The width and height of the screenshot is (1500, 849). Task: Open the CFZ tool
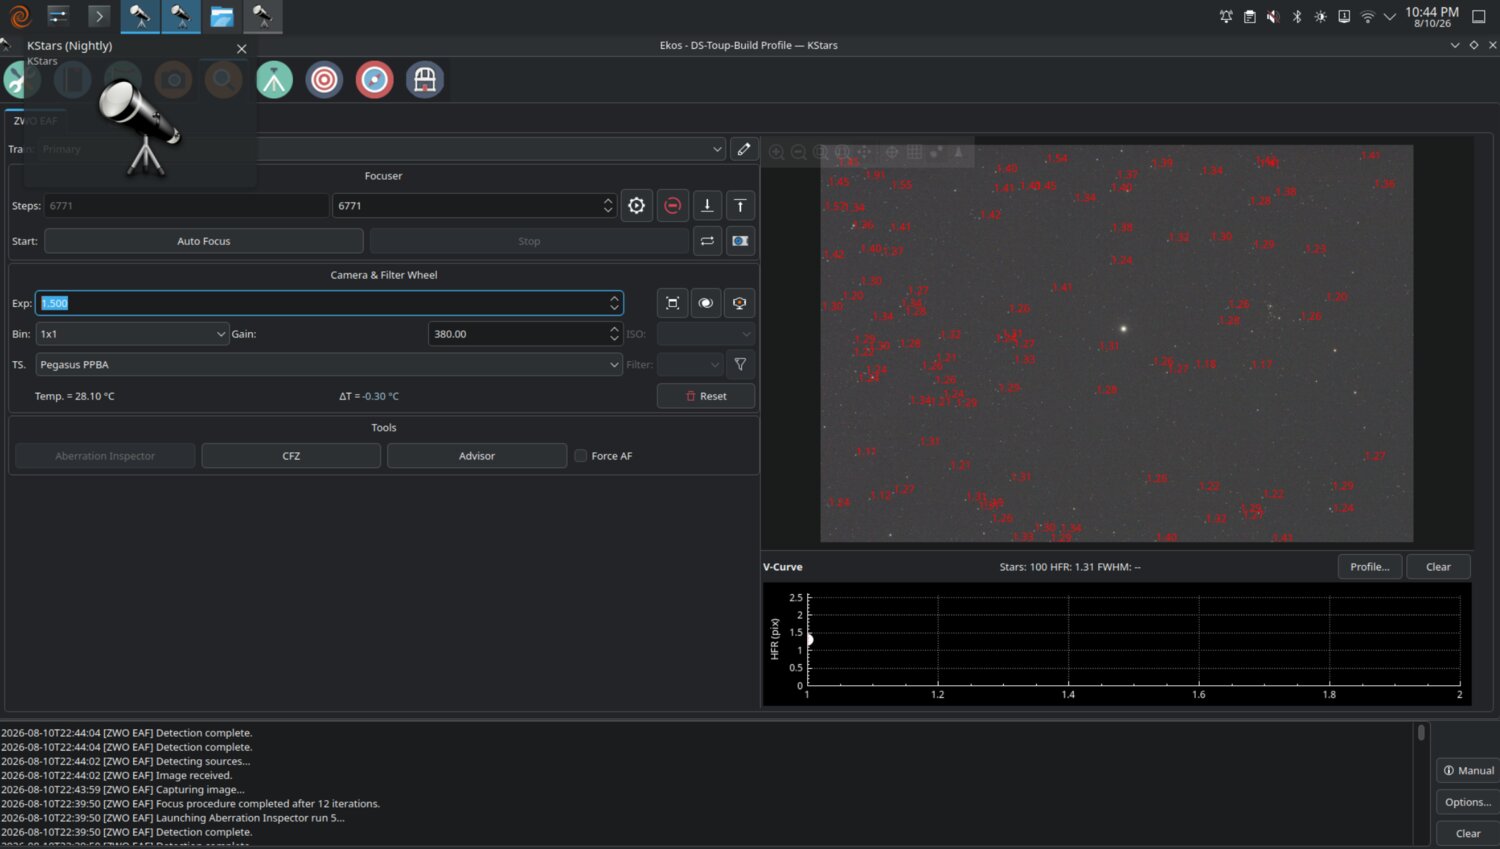(x=291, y=456)
